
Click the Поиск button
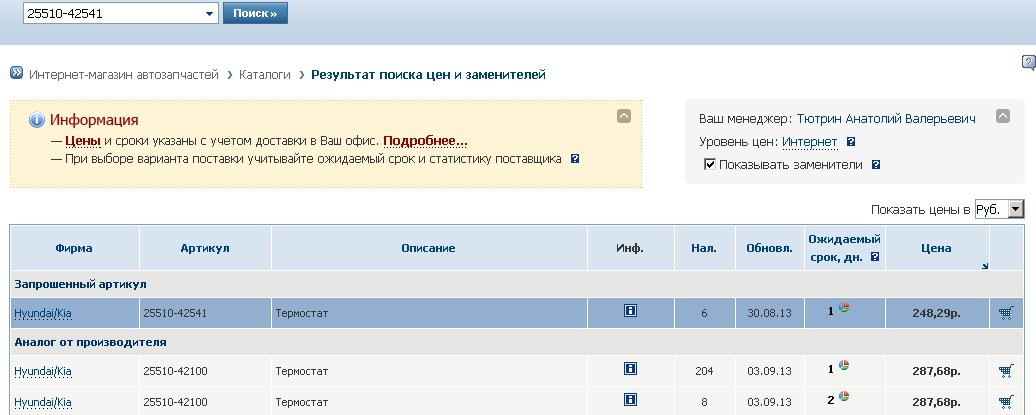point(255,13)
